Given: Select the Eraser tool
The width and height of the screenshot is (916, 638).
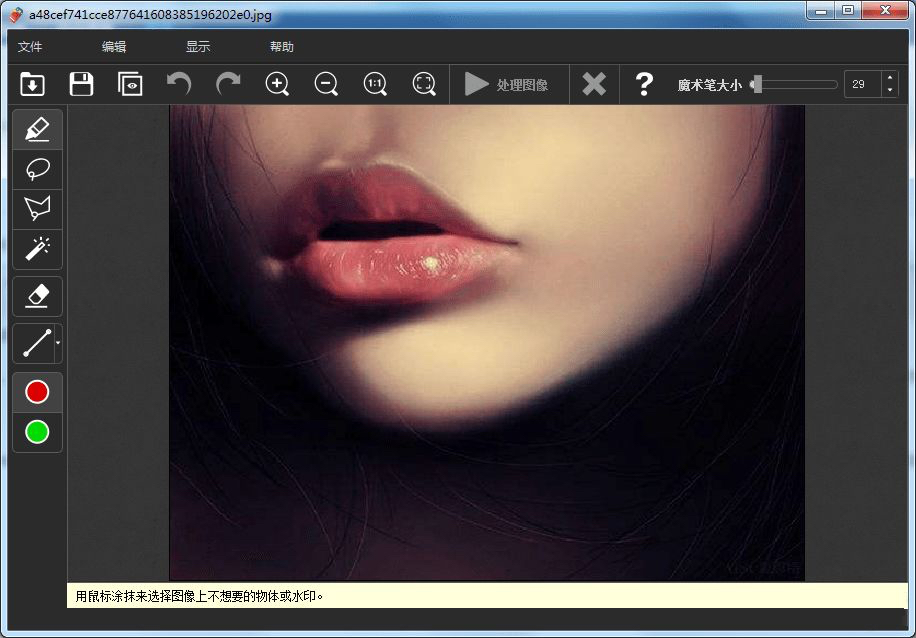Looking at the screenshot, I should (x=37, y=296).
